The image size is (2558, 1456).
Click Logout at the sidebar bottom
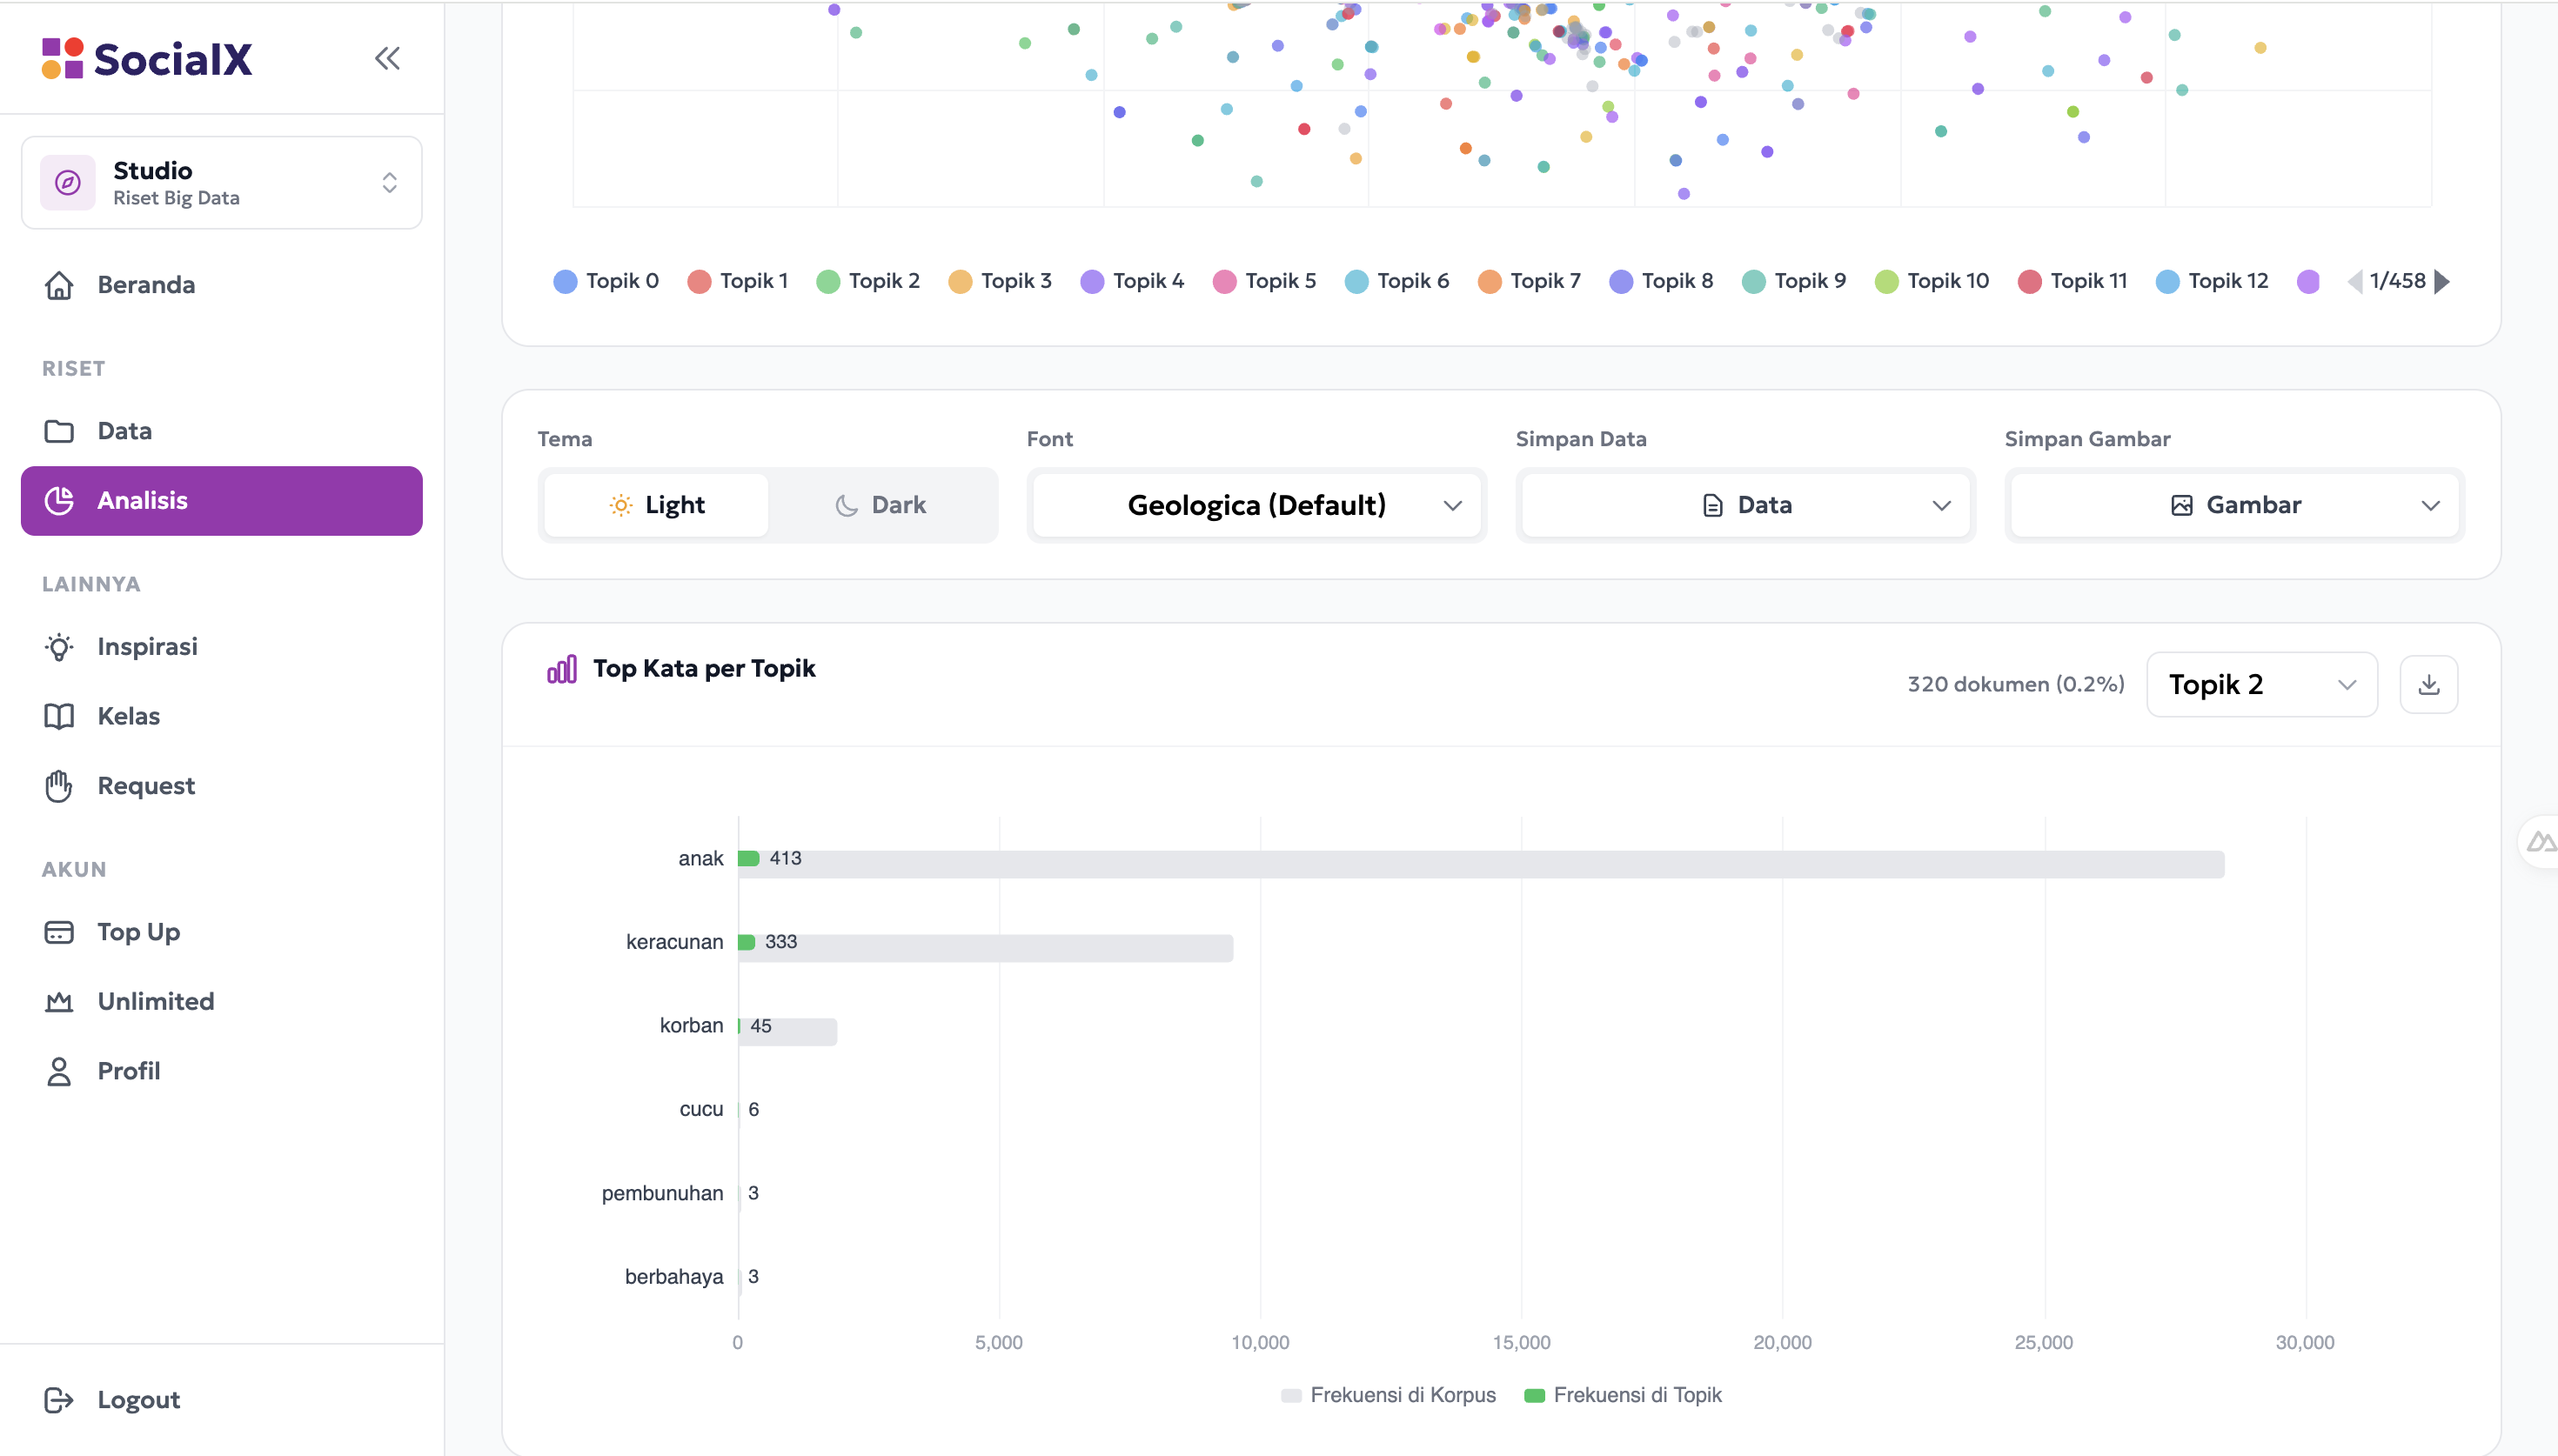pos(221,1400)
